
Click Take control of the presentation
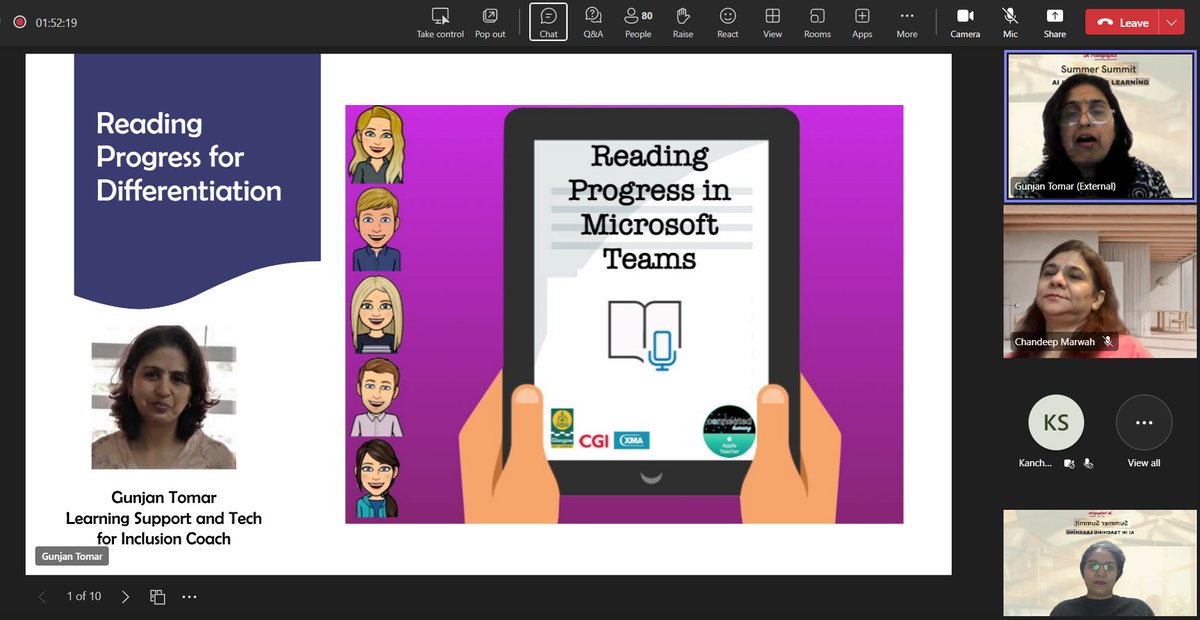pyautogui.click(x=440, y=22)
